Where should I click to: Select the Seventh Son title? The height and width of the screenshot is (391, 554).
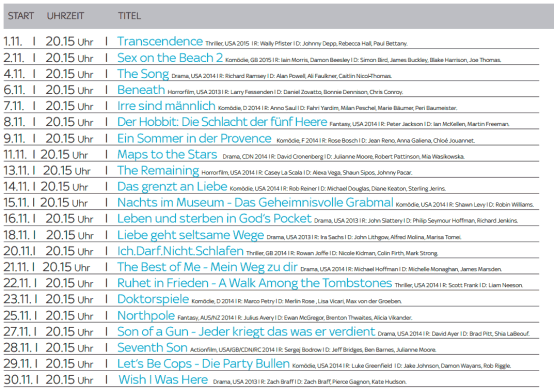coord(152,348)
